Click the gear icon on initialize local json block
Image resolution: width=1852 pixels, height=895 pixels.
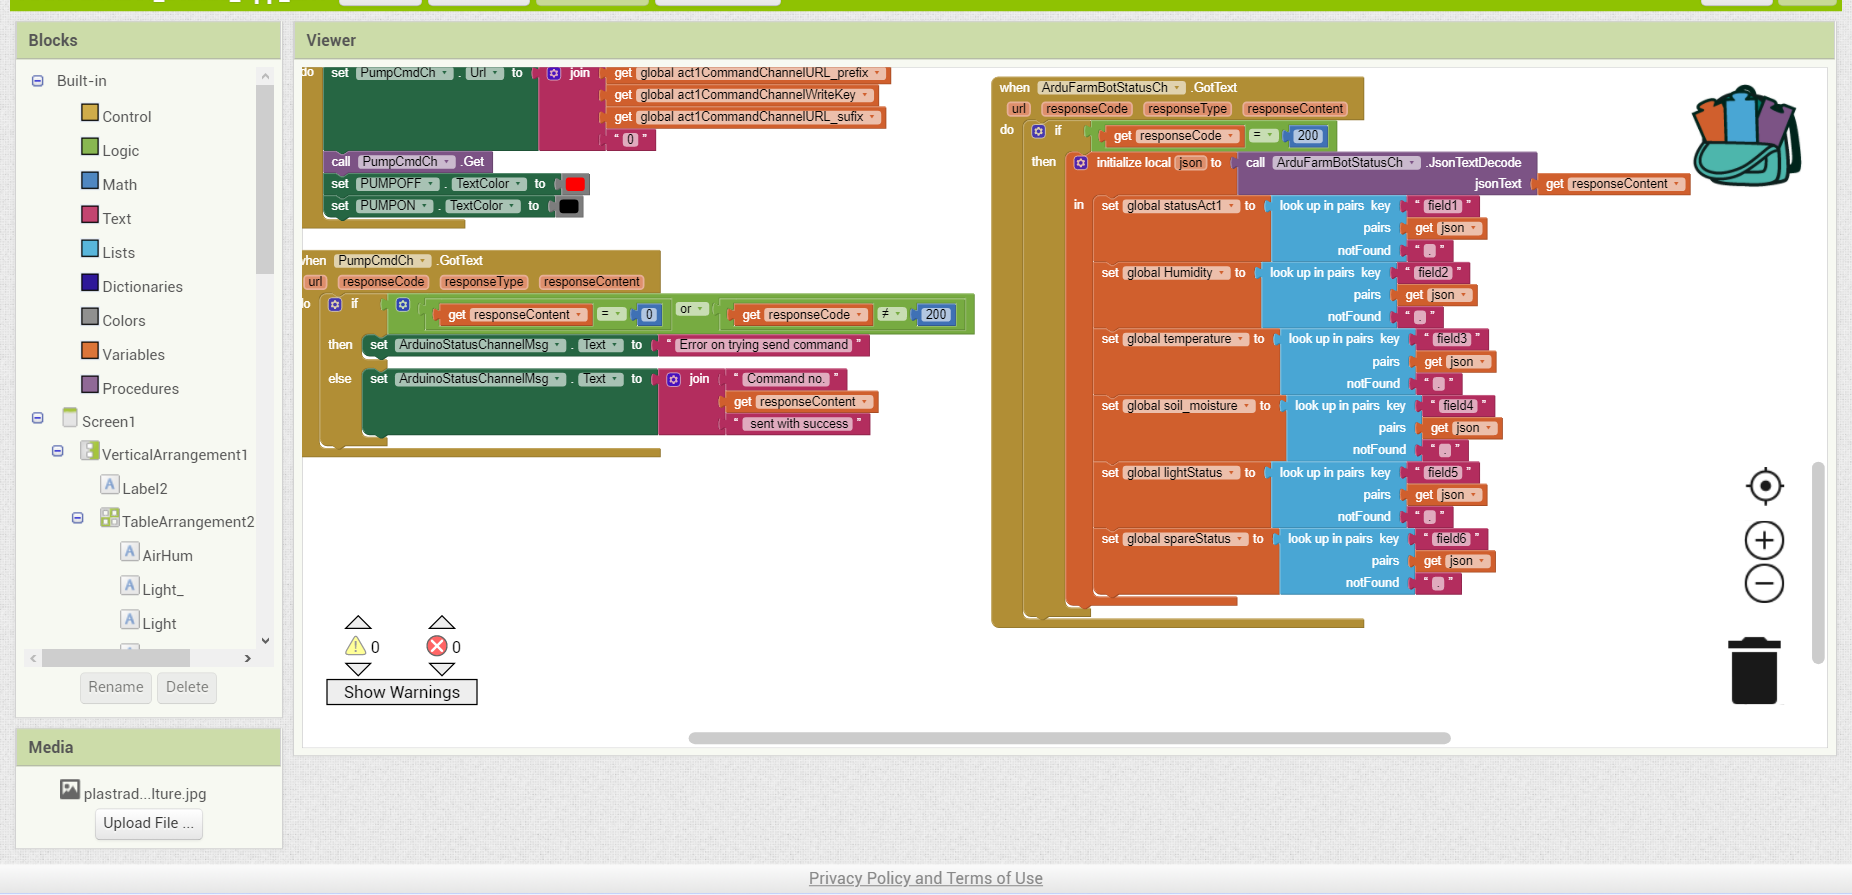(1081, 162)
